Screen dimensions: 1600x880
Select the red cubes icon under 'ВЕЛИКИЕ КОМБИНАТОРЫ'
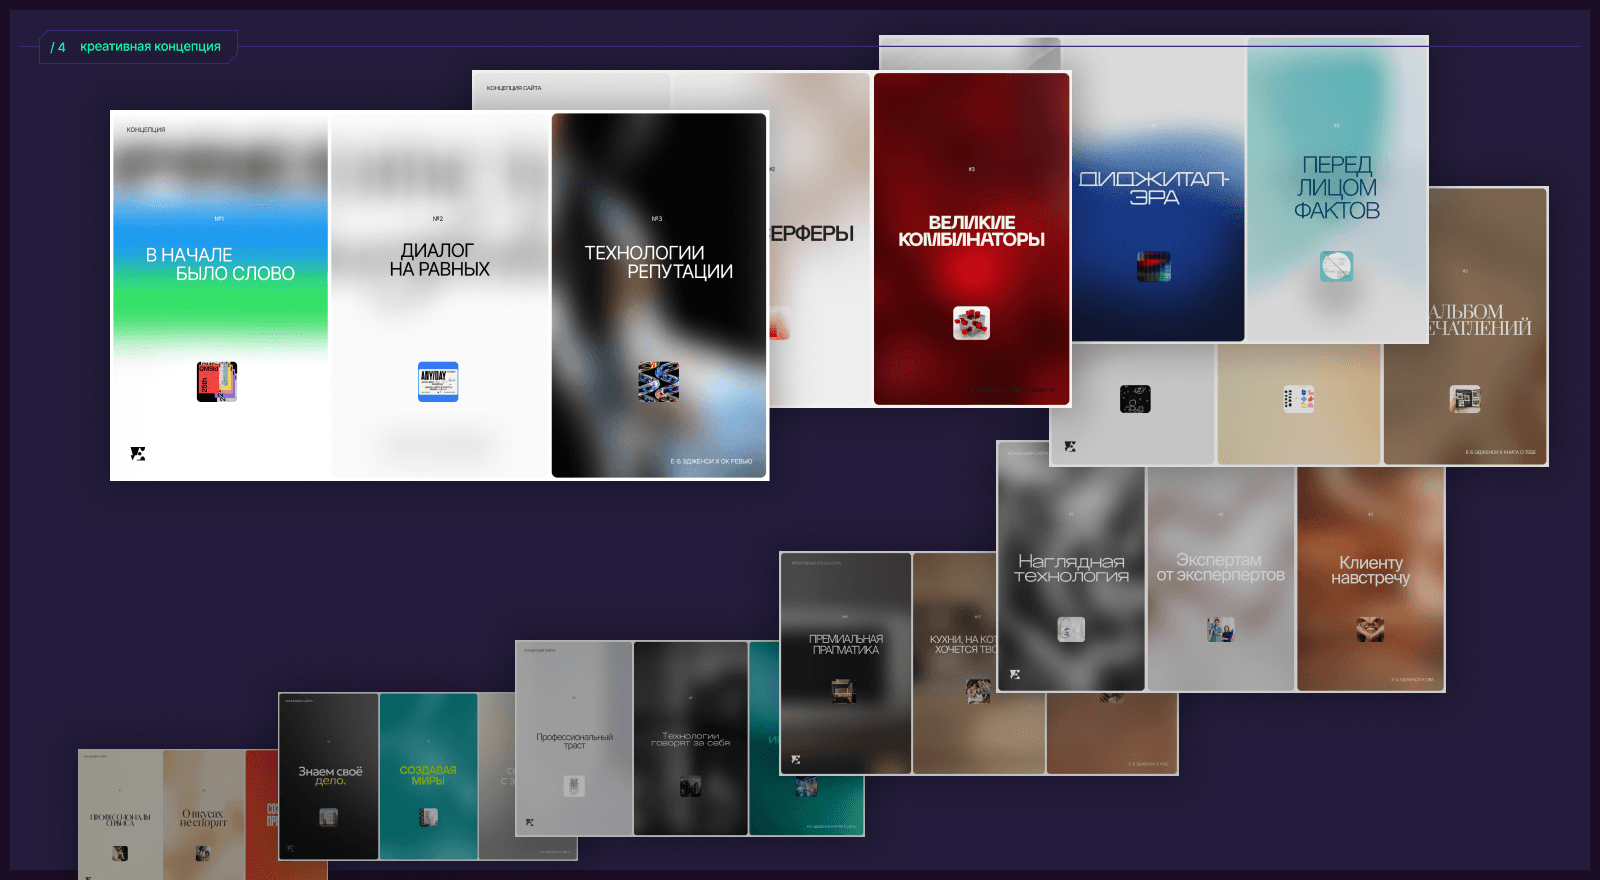coord(971,323)
